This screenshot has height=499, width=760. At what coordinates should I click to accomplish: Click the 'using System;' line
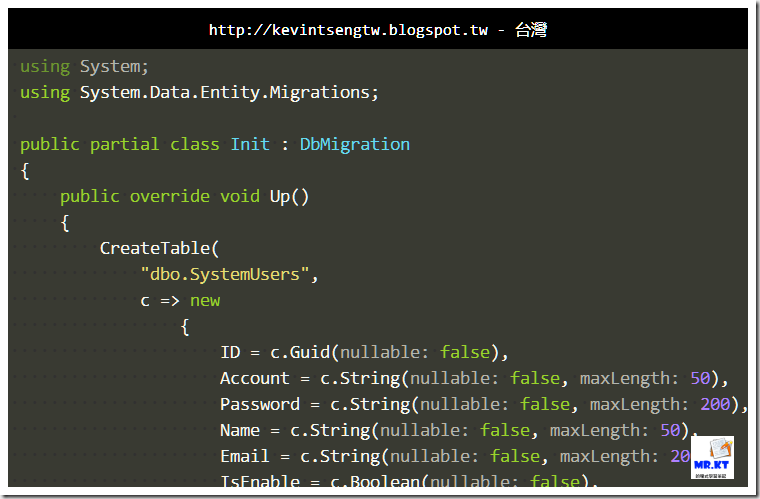click(x=84, y=66)
